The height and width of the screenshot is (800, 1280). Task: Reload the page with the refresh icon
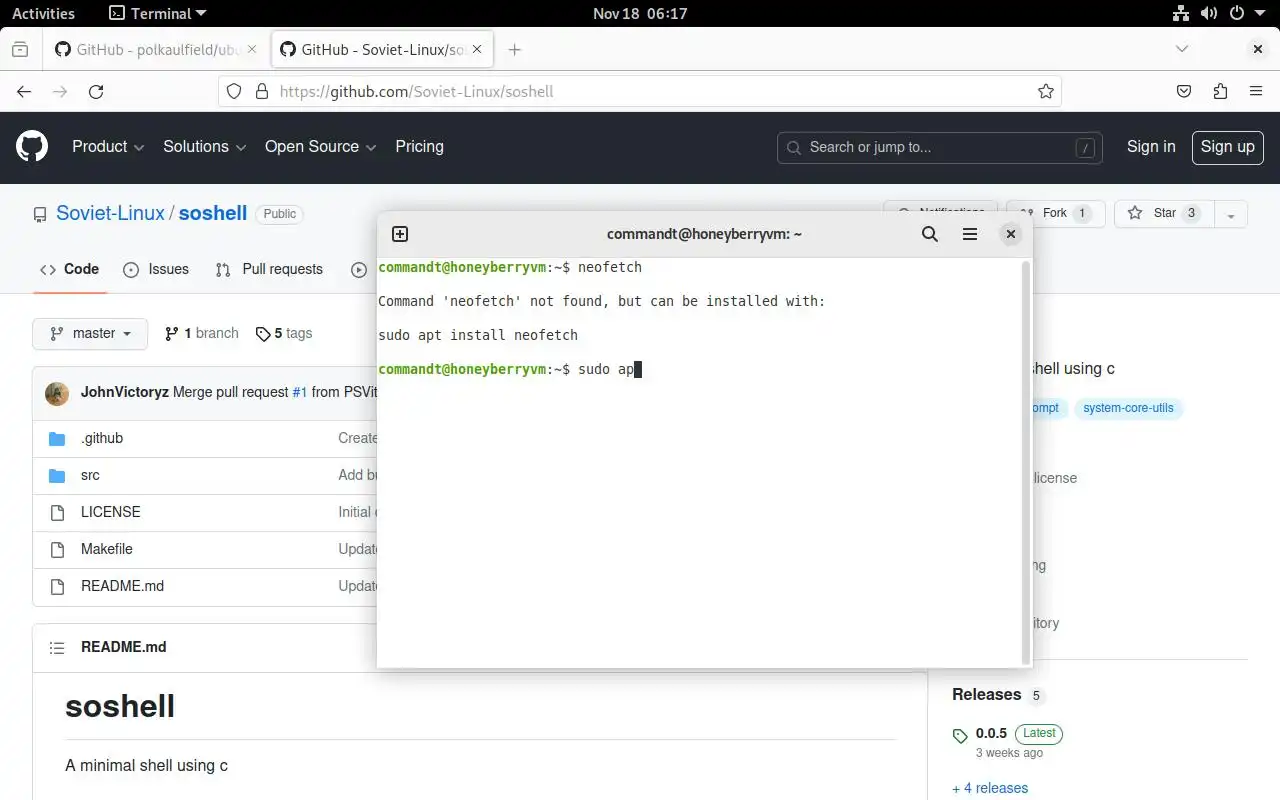[96, 91]
